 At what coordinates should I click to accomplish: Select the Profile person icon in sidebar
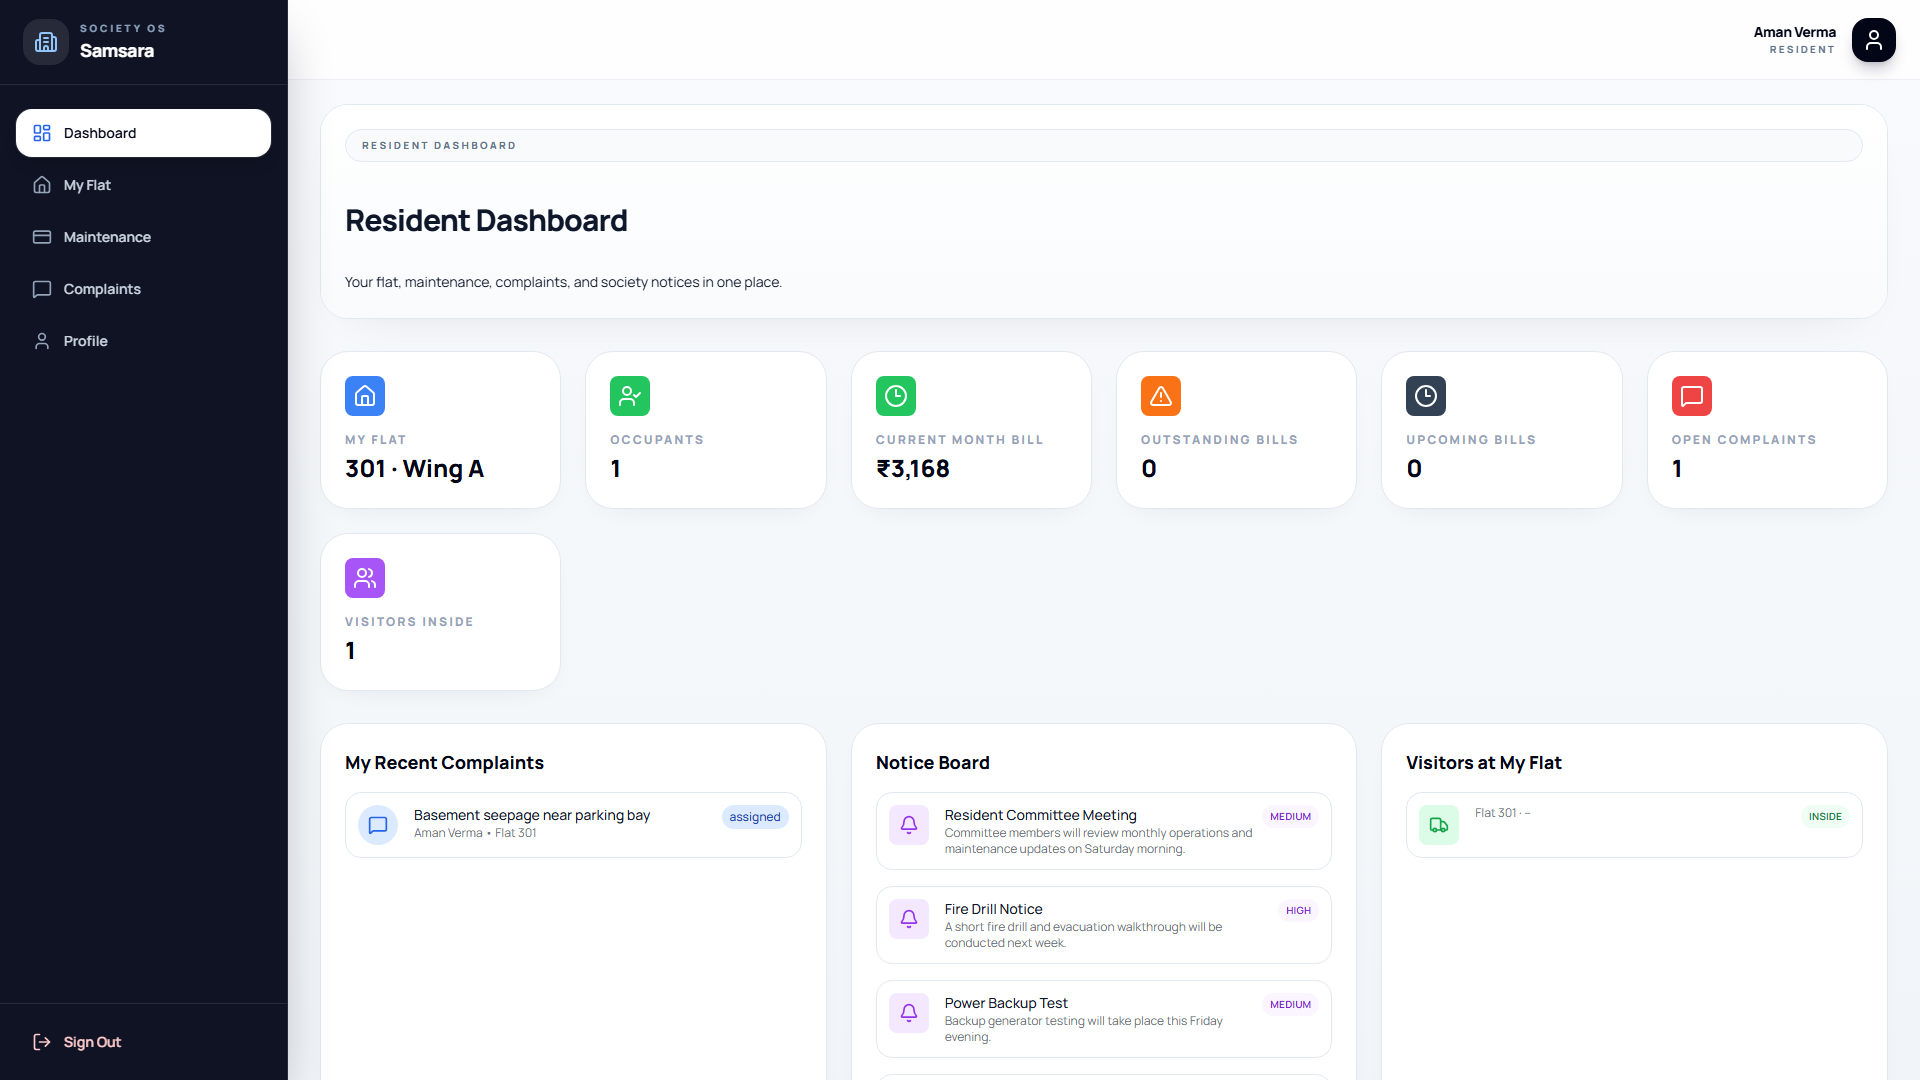(x=41, y=341)
